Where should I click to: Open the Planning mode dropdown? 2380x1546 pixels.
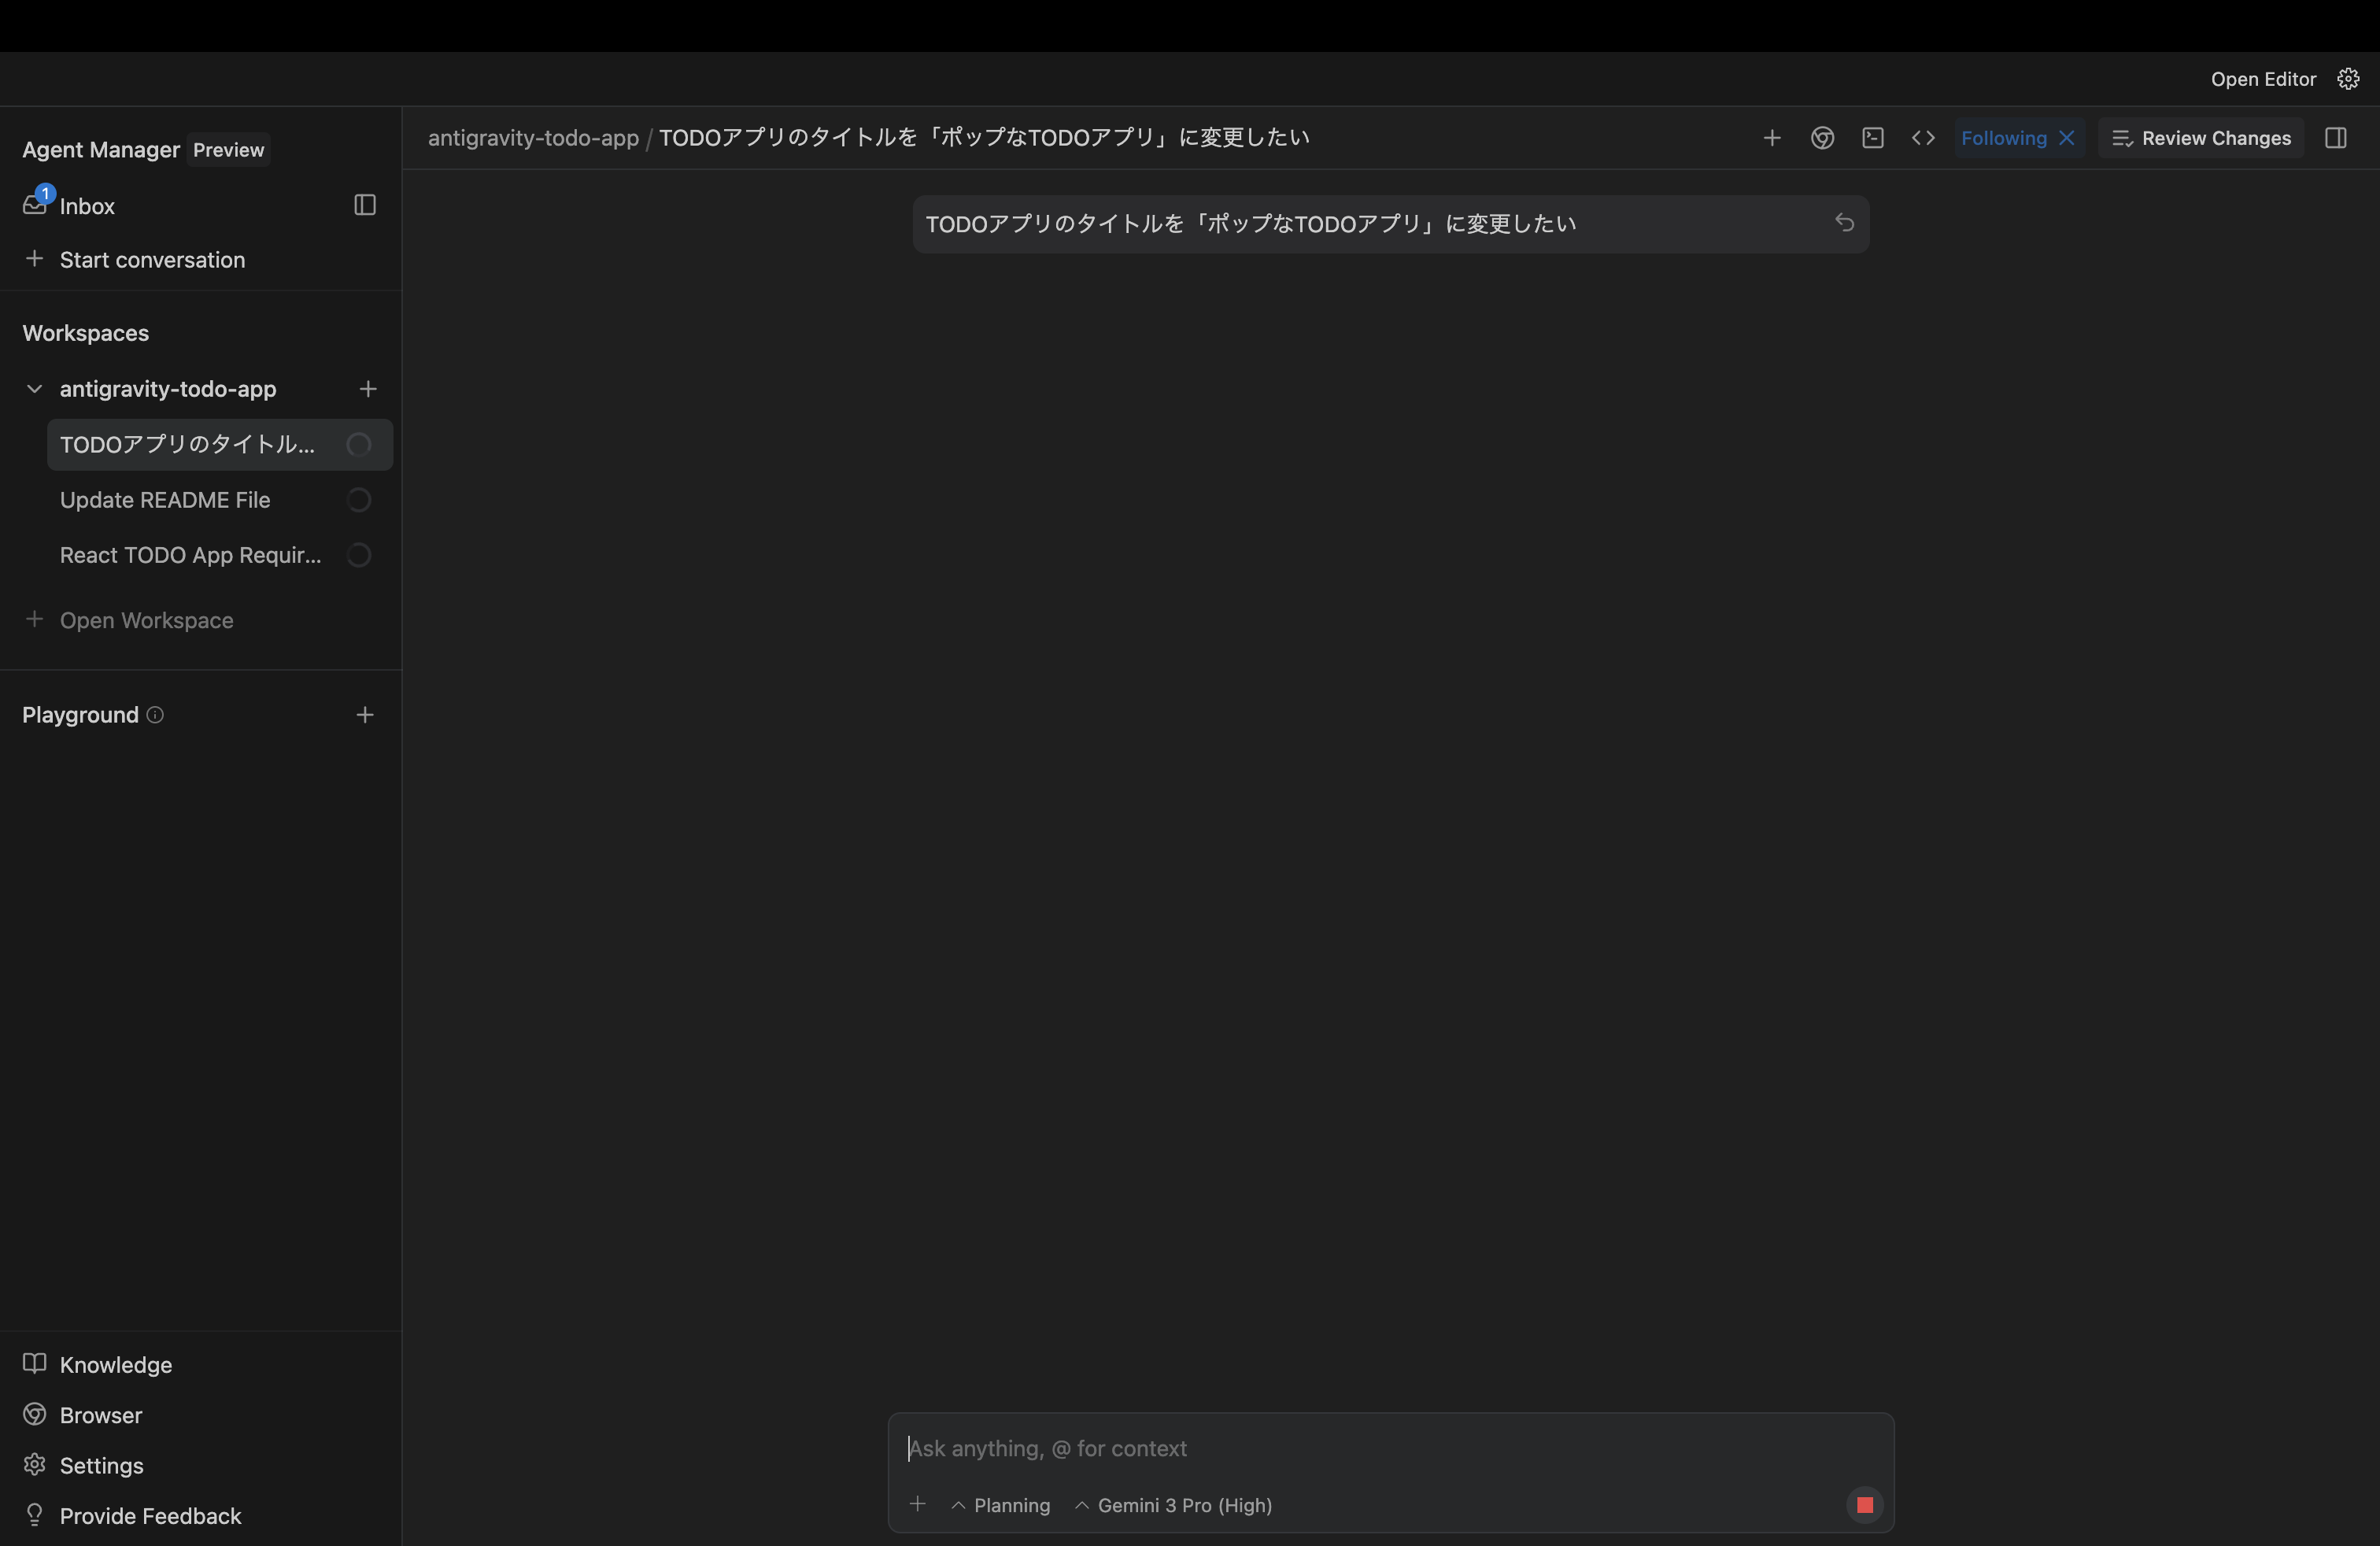pos(1001,1505)
